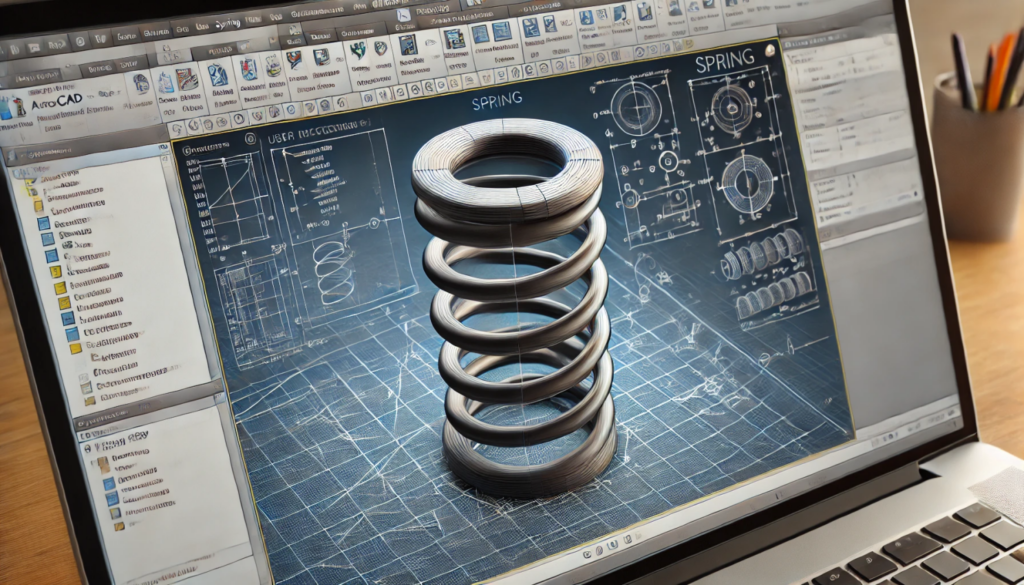The image size is (1024, 585).
Task: Click the AutoCAD application logo icon
Action: coord(11,108)
